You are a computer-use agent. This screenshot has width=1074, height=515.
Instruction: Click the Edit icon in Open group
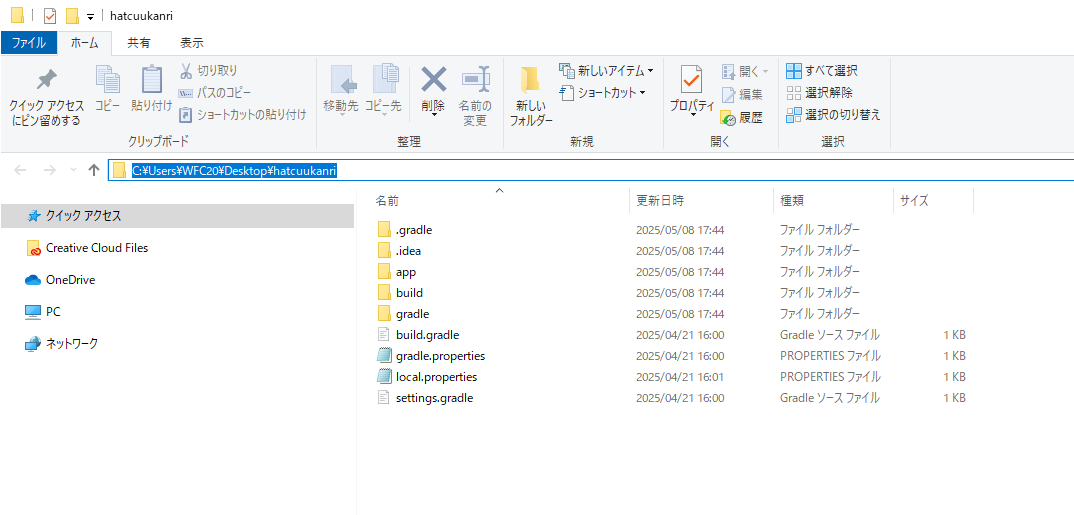pyautogui.click(x=728, y=95)
